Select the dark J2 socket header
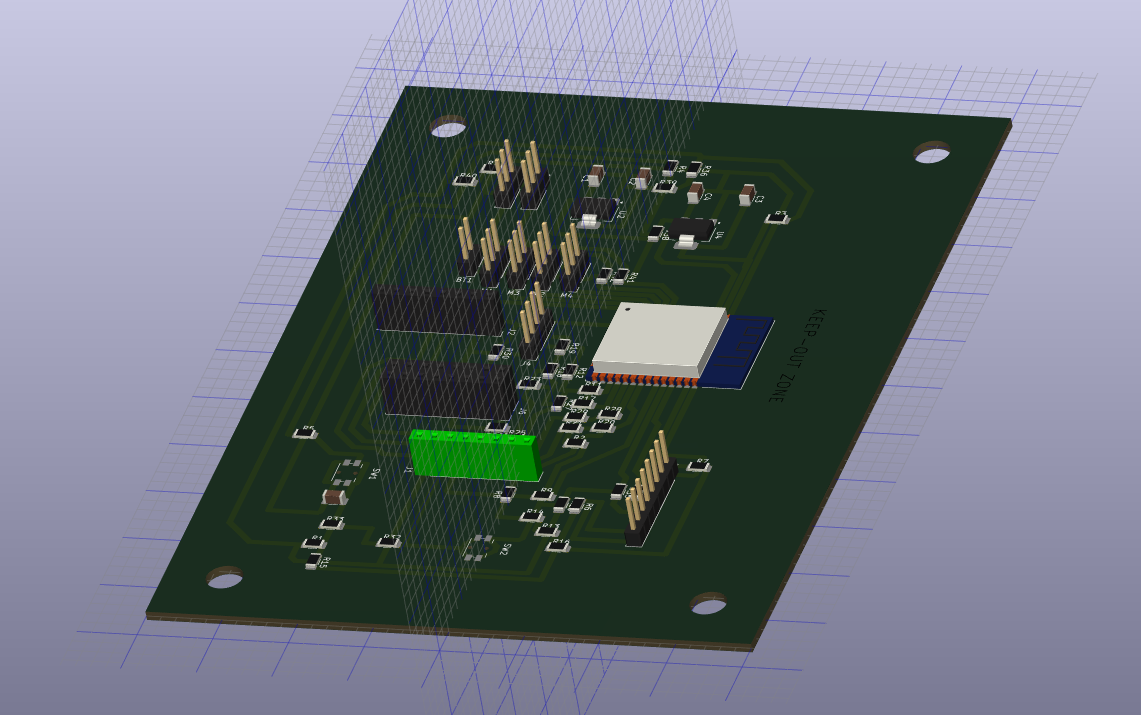Image resolution: width=1141 pixels, height=715 pixels. click(x=440, y=311)
